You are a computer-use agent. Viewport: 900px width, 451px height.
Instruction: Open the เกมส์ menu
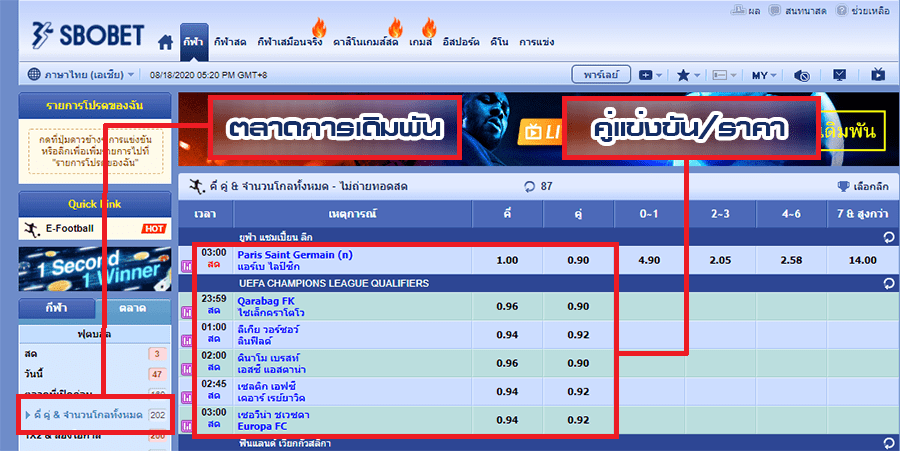[x=421, y=42]
